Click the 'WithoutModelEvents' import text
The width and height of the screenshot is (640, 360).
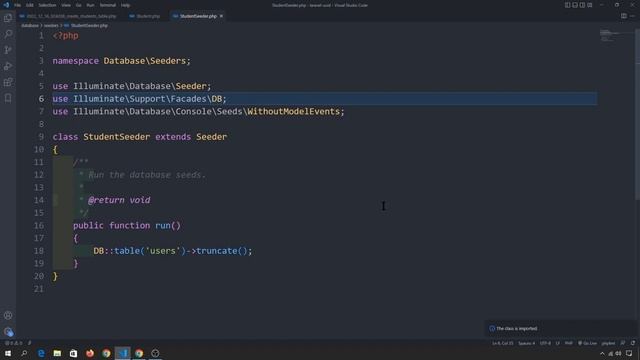(293, 111)
